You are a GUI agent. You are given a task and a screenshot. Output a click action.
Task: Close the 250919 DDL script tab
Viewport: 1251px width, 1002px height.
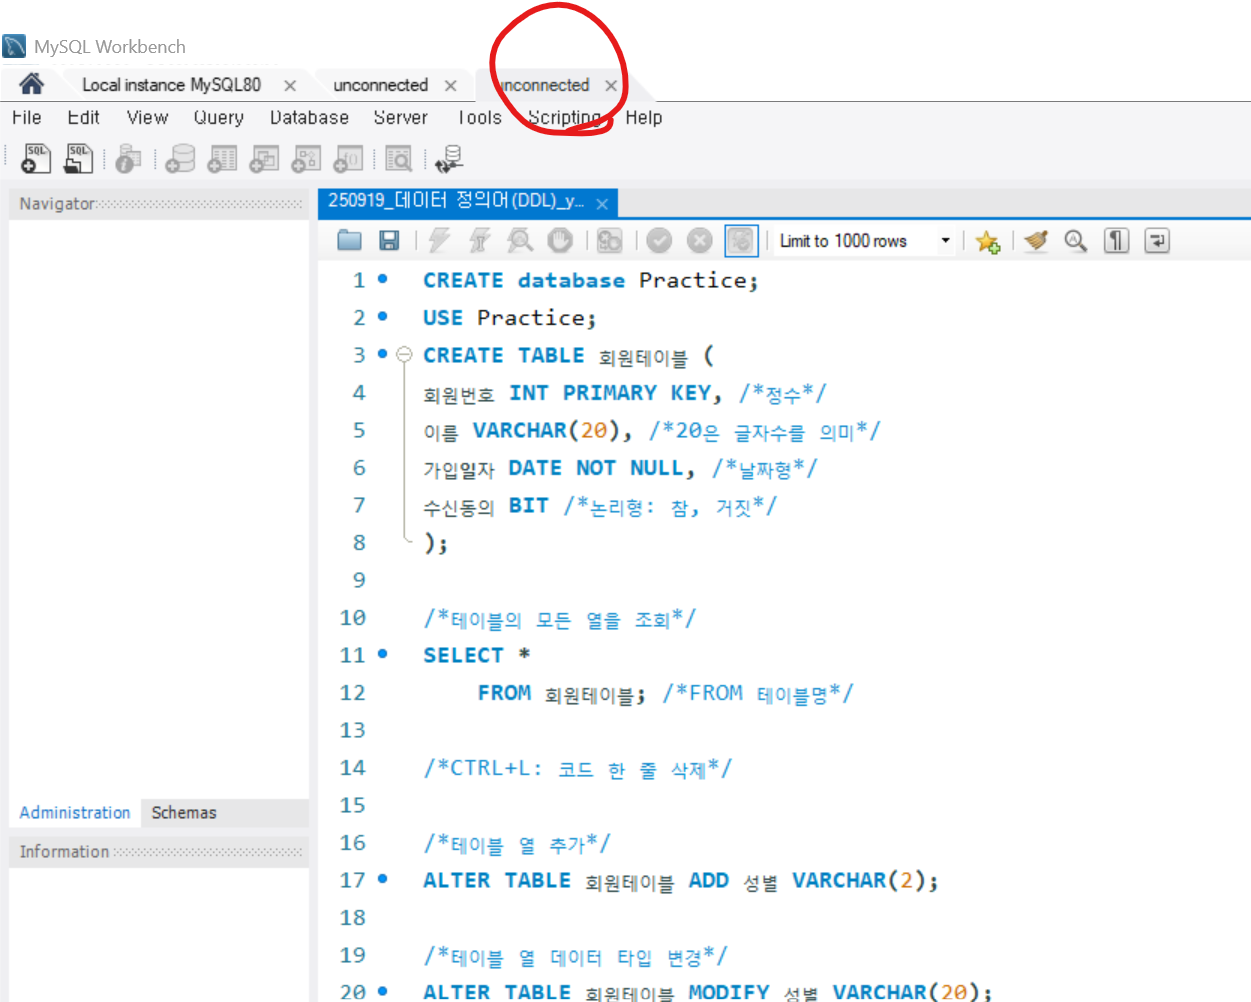pyautogui.click(x=602, y=204)
